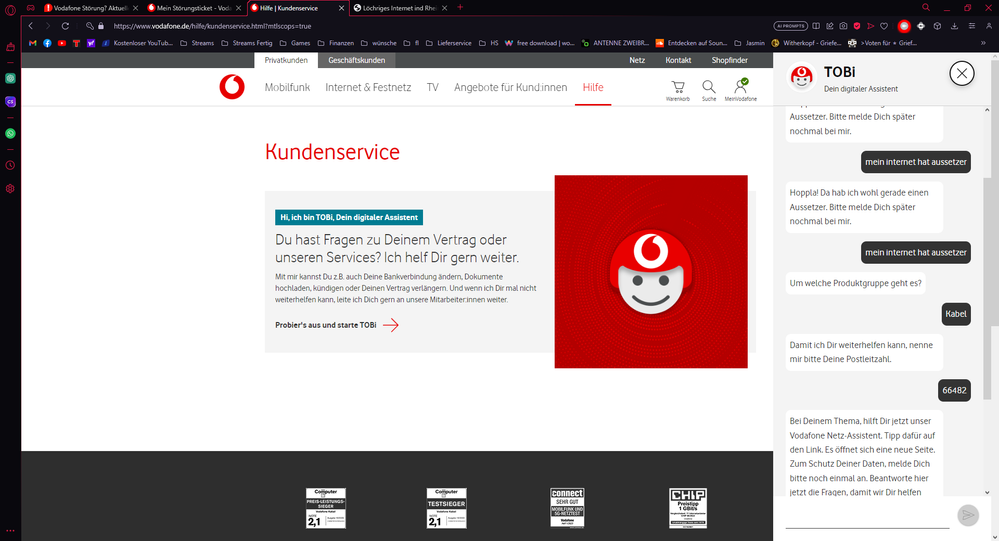
Task: Click the address bar URL field
Action: coord(440,26)
